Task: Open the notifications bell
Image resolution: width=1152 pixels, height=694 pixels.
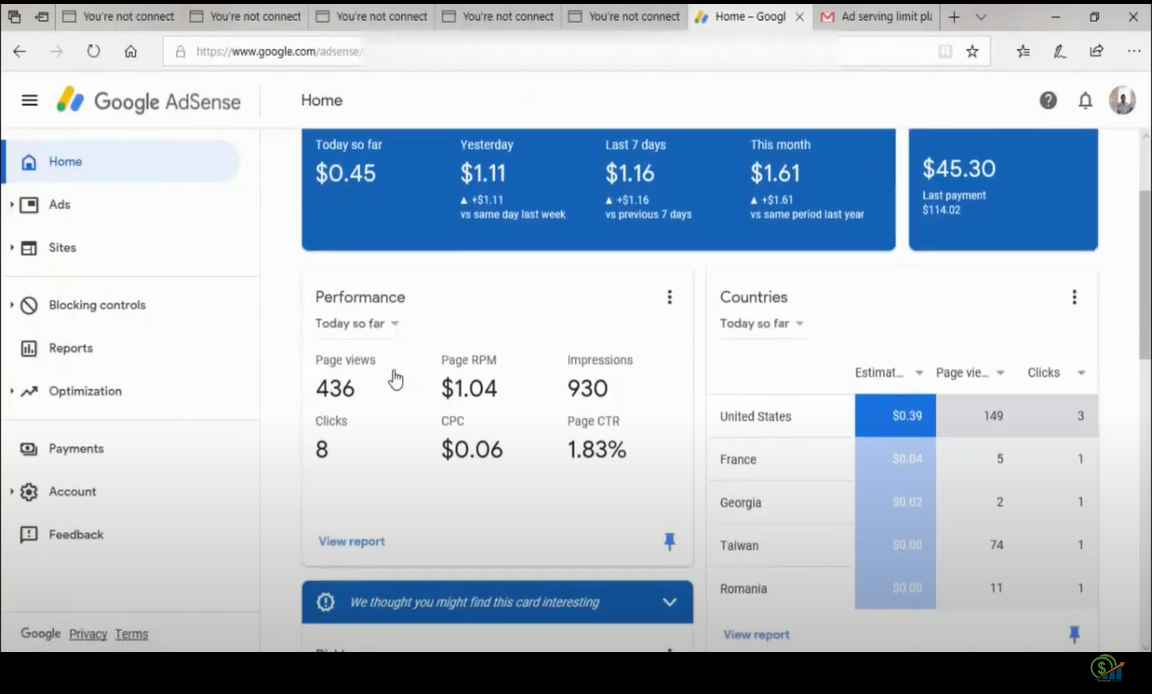Action: (1085, 101)
